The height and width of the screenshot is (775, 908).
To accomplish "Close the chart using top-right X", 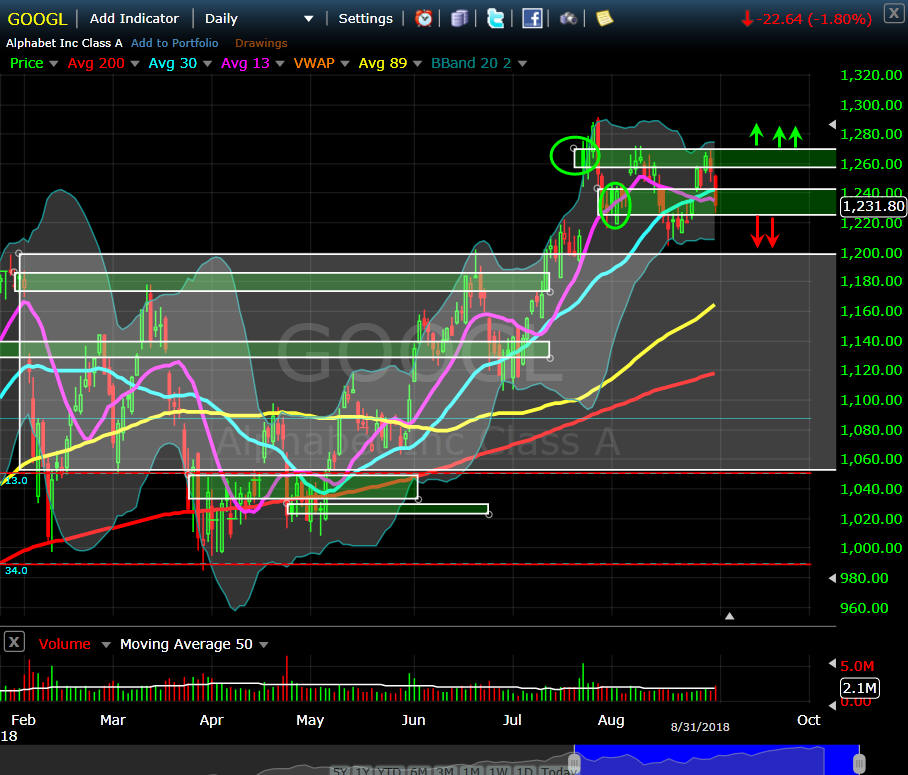I will point(892,13).
